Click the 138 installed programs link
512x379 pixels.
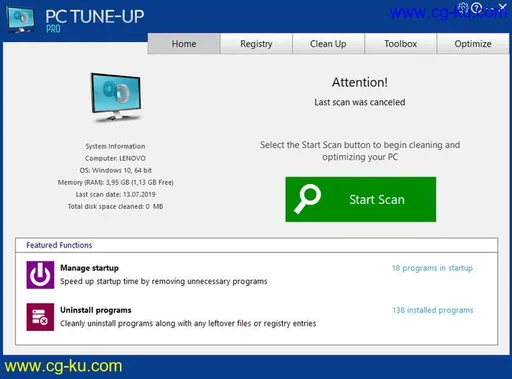433,310
